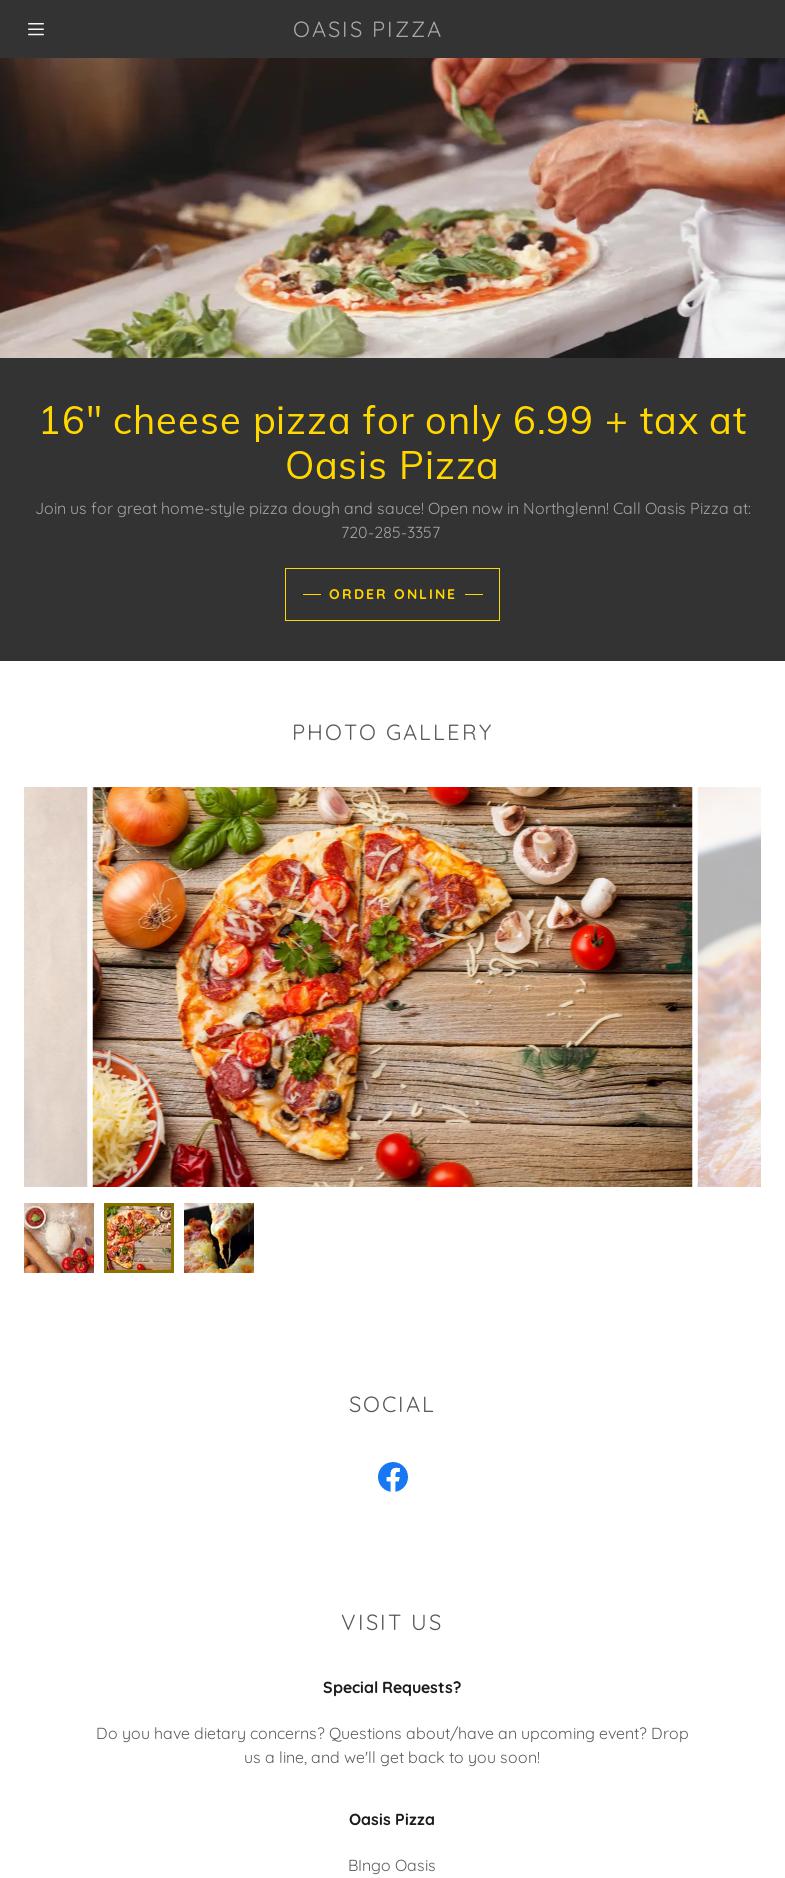The height and width of the screenshot is (1878, 785).
Task: Open the main sliced pizza gallery photo
Action: tap(392, 987)
